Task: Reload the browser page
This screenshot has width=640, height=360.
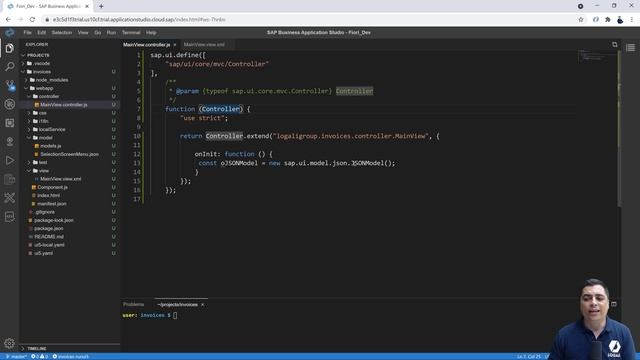Action: point(32,20)
